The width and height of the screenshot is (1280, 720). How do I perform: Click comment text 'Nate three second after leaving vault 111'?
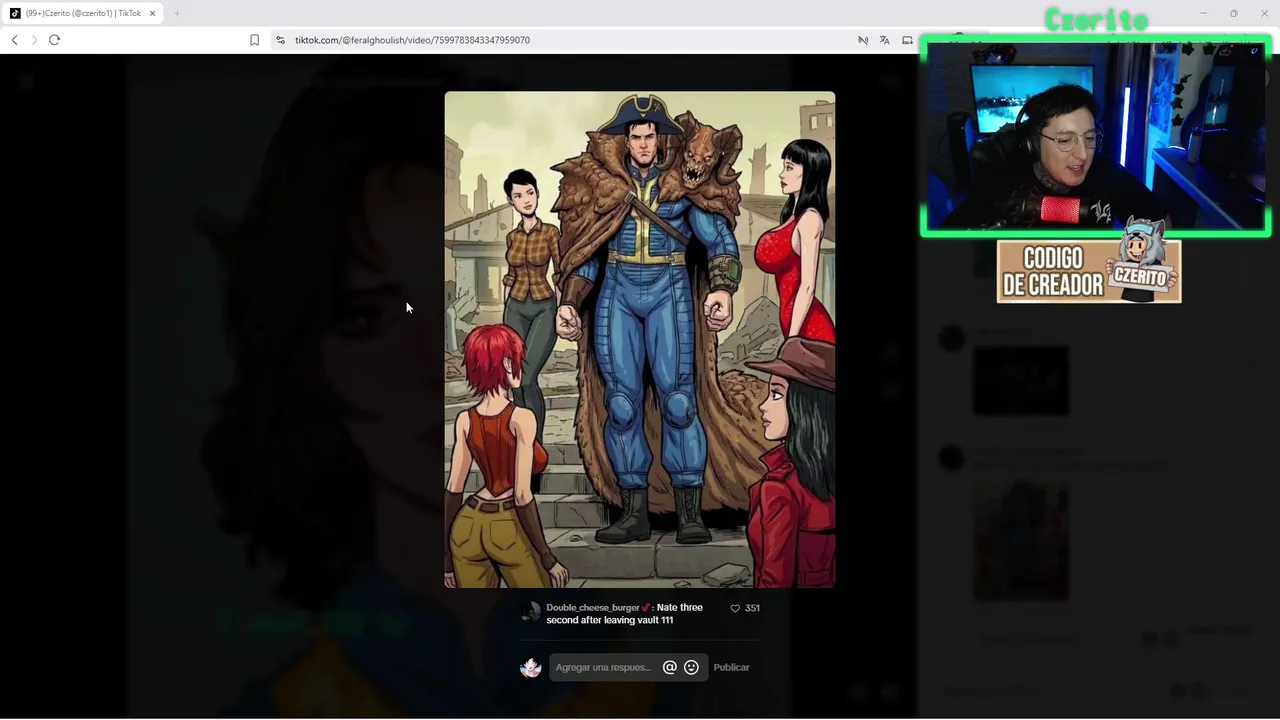[625, 614]
